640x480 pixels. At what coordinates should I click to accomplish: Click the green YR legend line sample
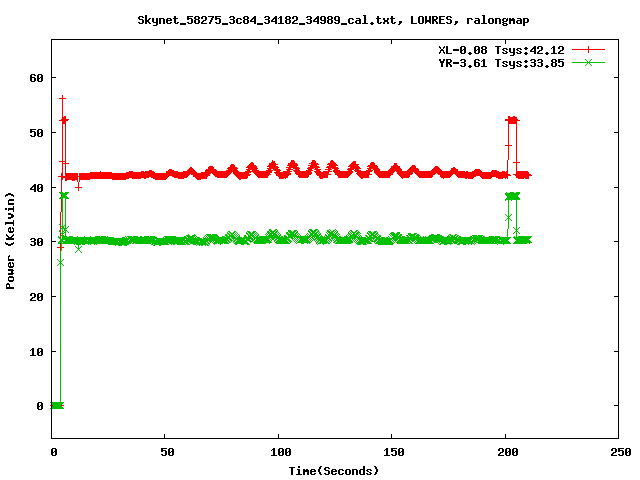(x=589, y=62)
